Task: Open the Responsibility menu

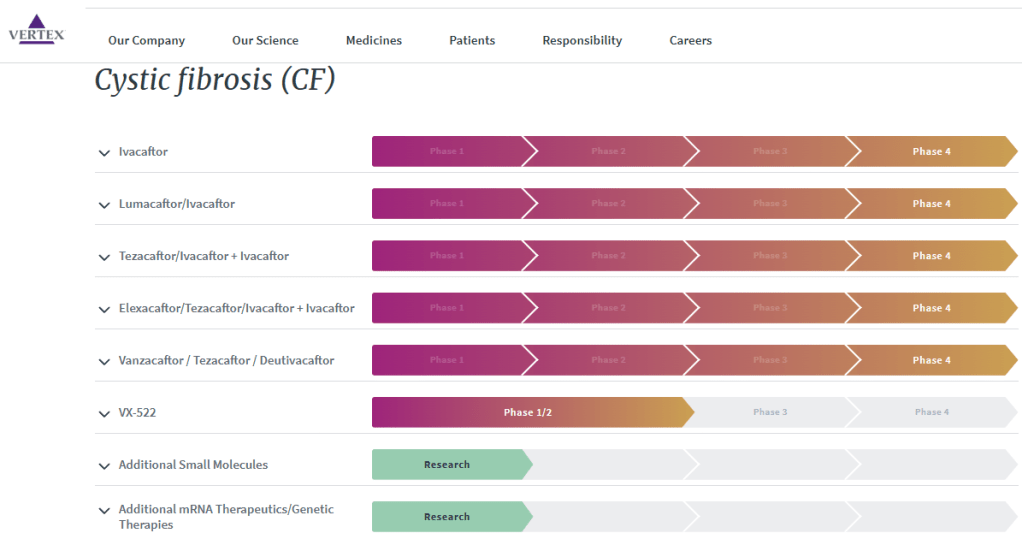Action: click(582, 41)
